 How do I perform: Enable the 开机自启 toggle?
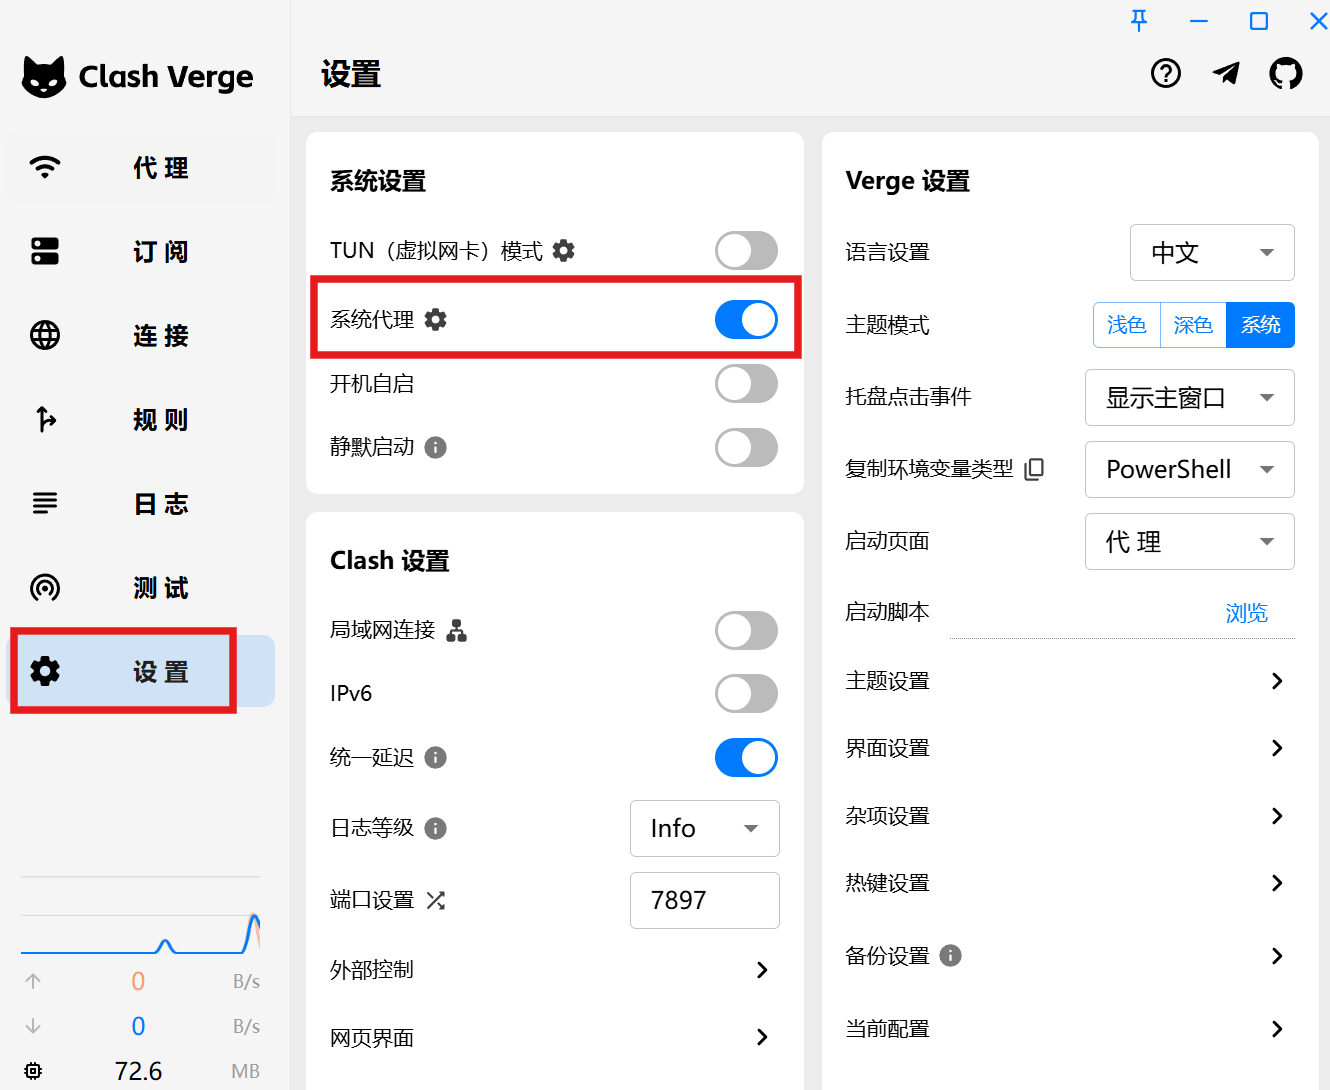746,384
